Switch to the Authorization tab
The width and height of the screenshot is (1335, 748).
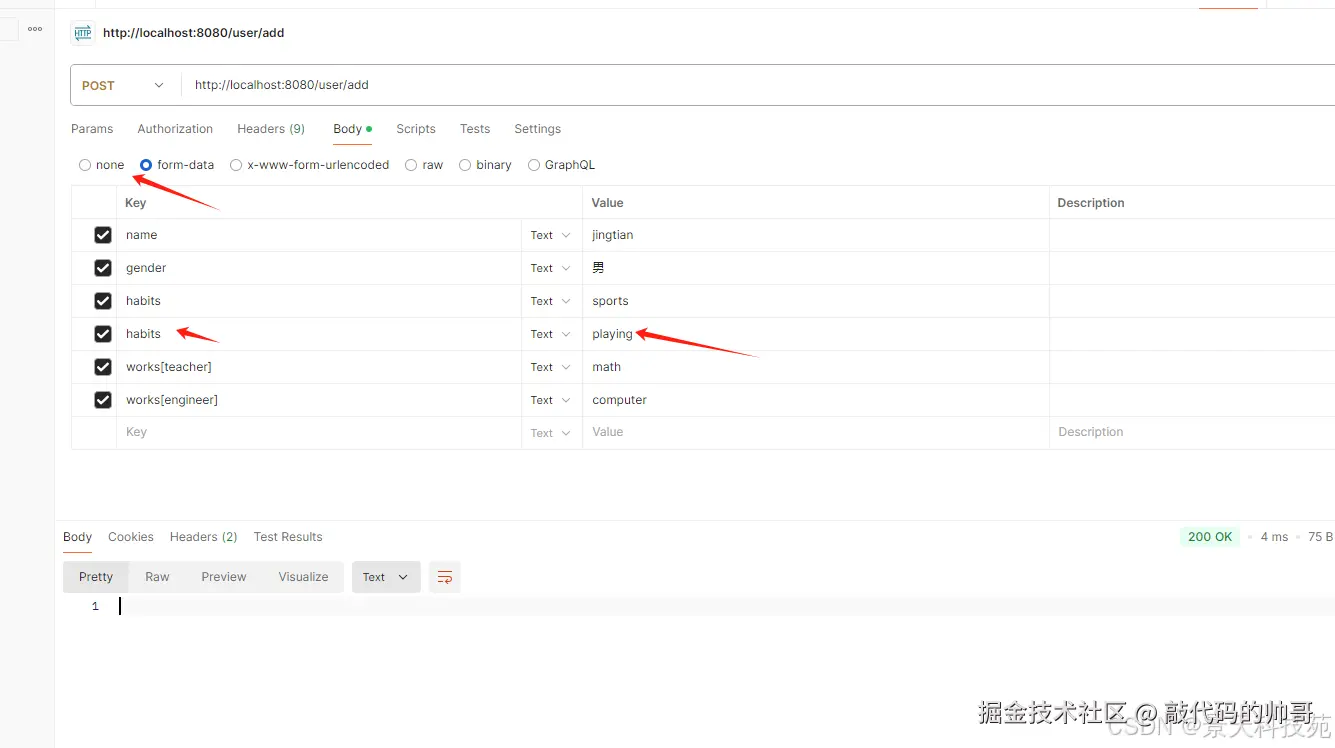pos(175,129)
